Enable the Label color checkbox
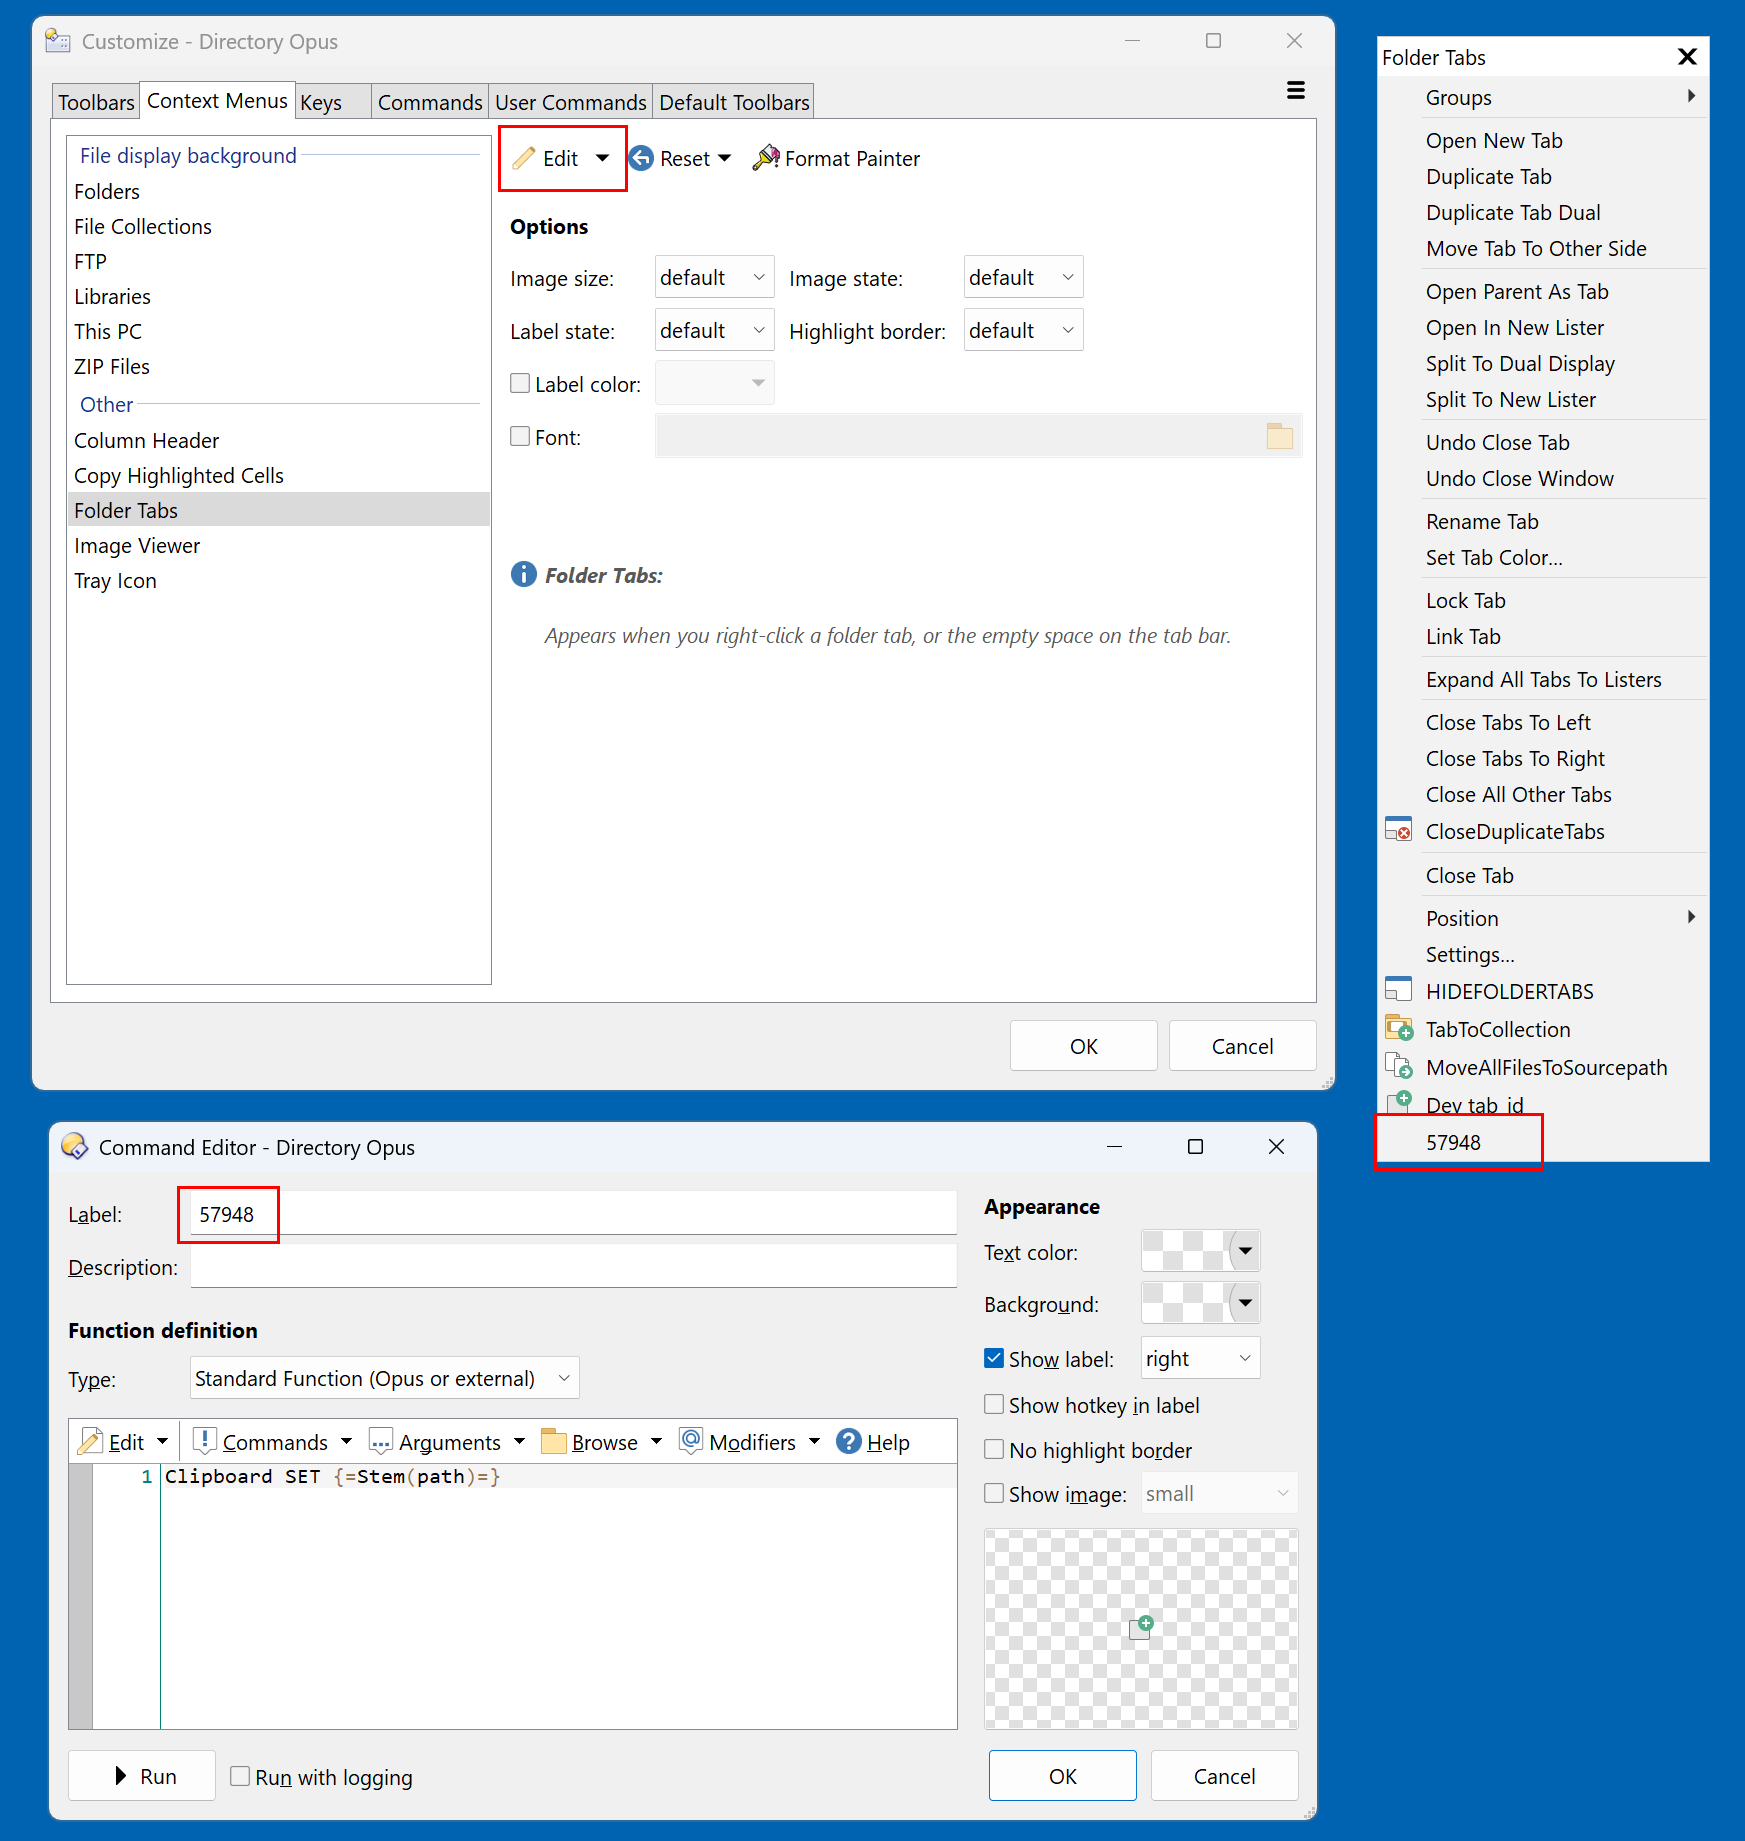This screenshot has height=1841, width=1745. [520, 384]
